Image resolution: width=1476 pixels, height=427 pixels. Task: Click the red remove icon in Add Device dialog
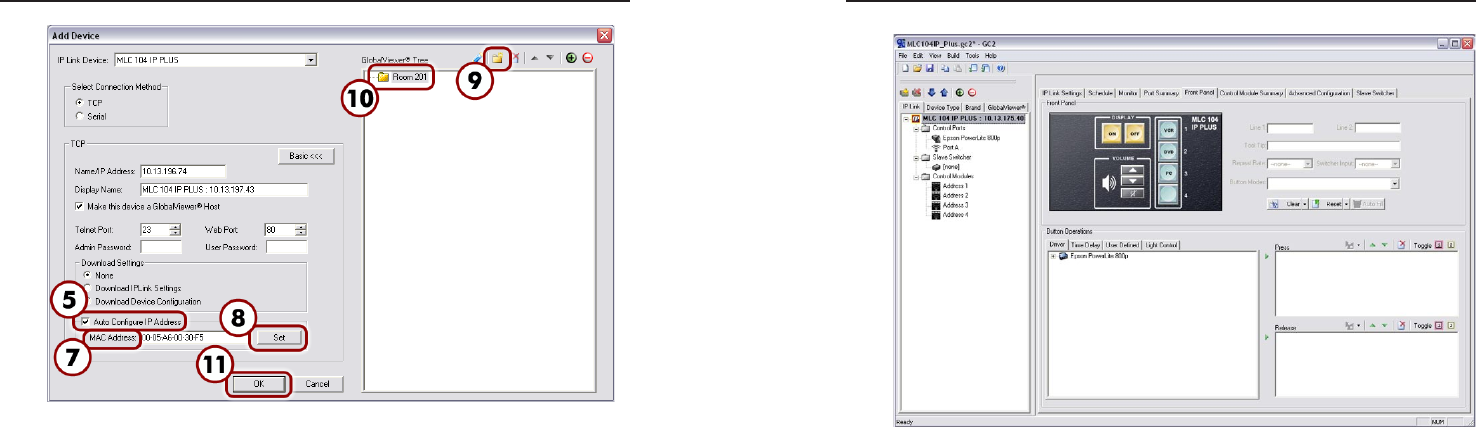(587, 59)
